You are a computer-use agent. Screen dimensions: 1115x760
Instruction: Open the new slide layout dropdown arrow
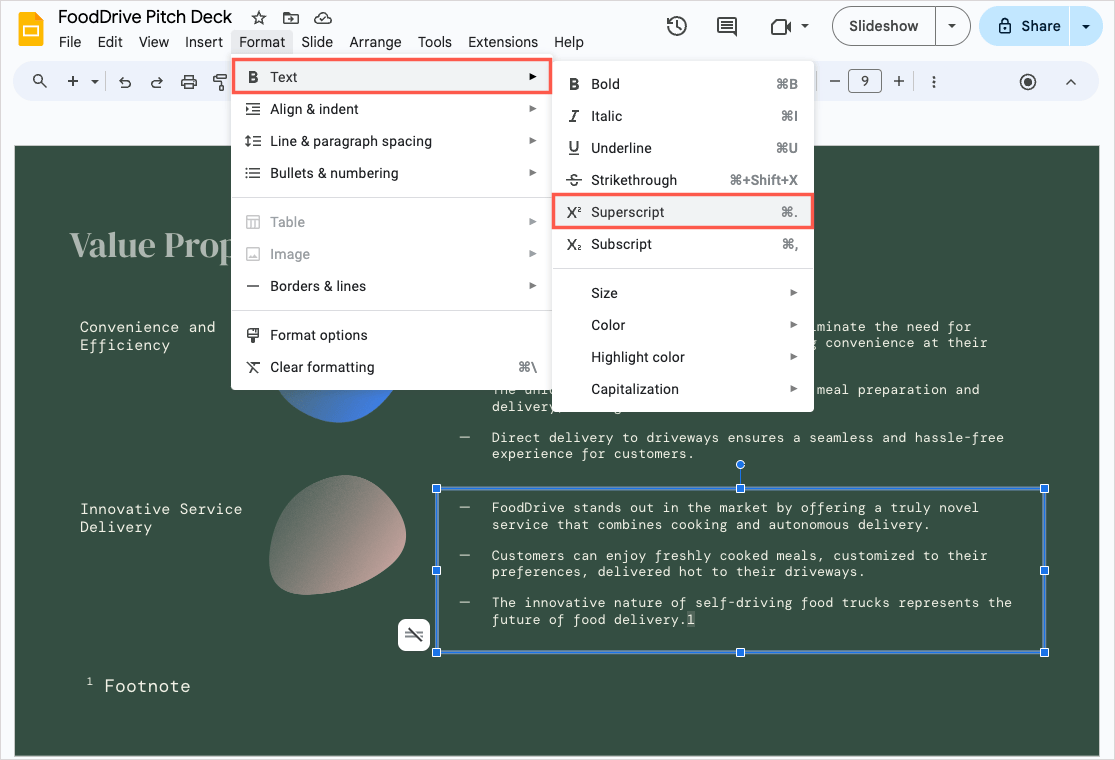coord(95,82)
